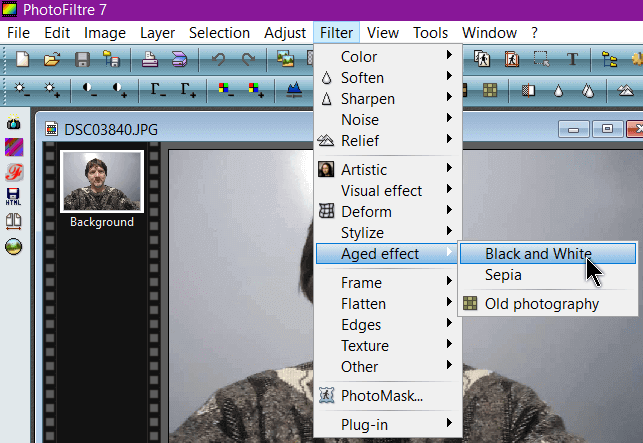Click the Save as HTML sidebar icon
643x443 pixels.
[14, 197]
